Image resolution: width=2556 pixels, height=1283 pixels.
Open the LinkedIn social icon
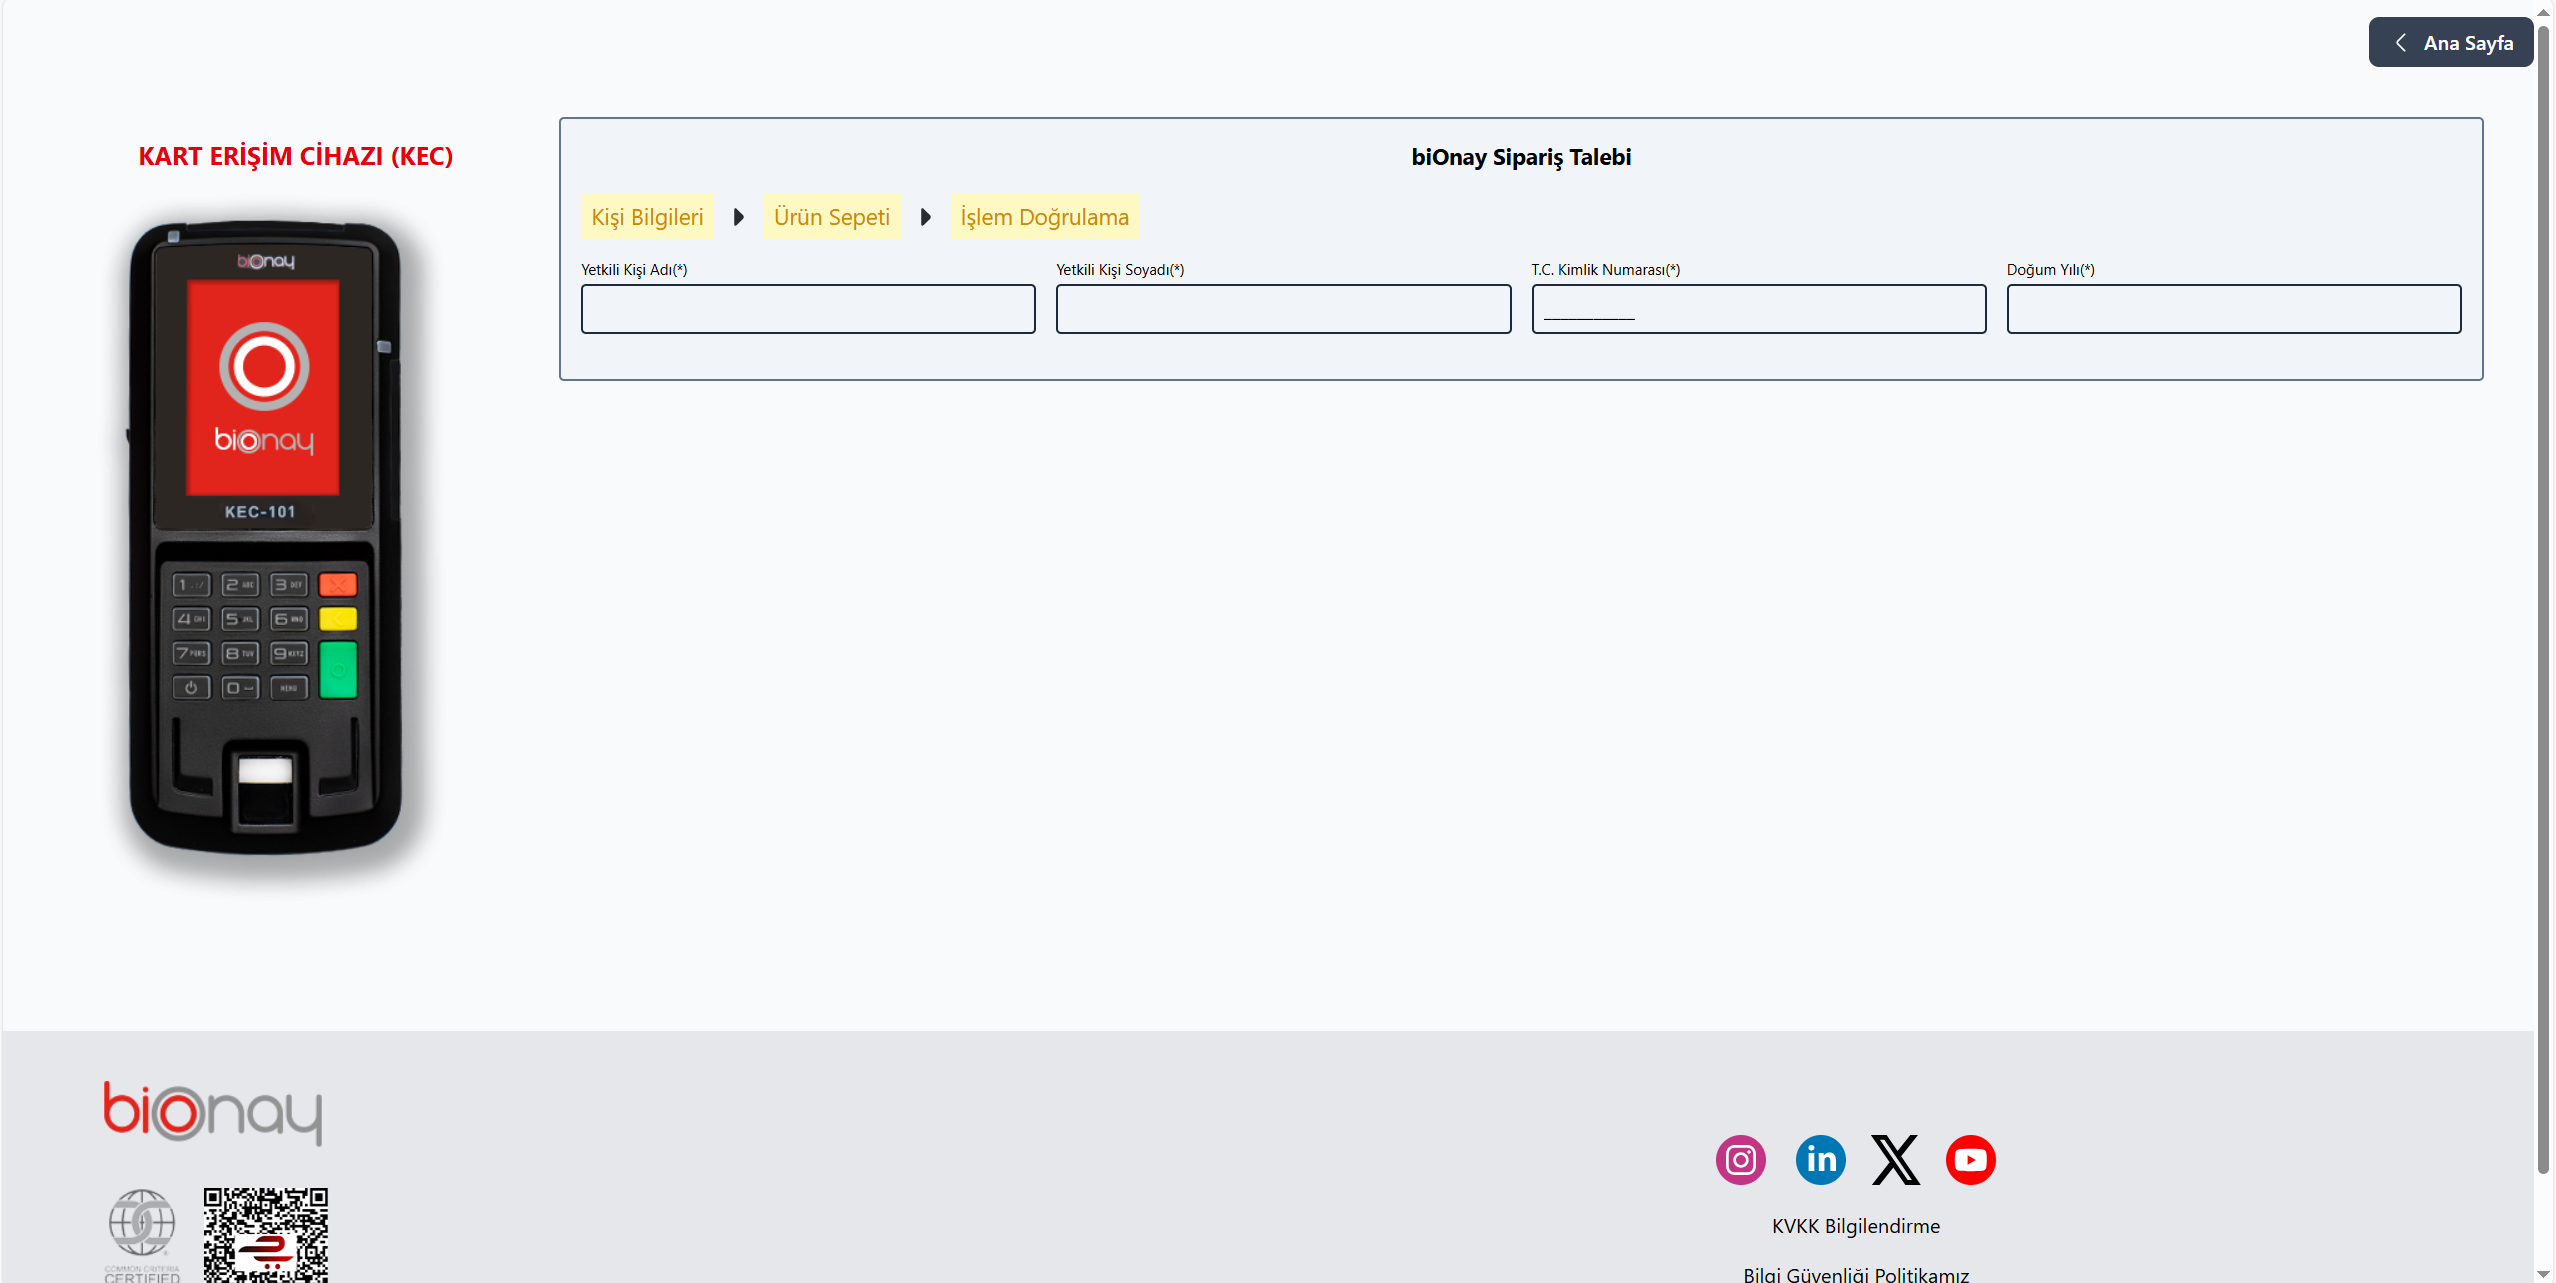[1820, 1160]
